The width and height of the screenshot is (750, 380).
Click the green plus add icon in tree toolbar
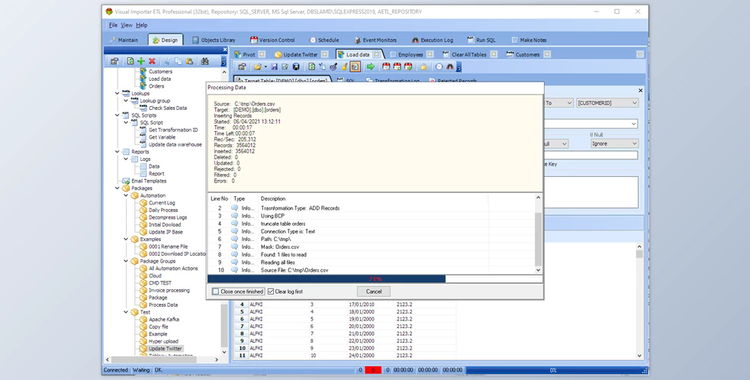tap(141, 61)
